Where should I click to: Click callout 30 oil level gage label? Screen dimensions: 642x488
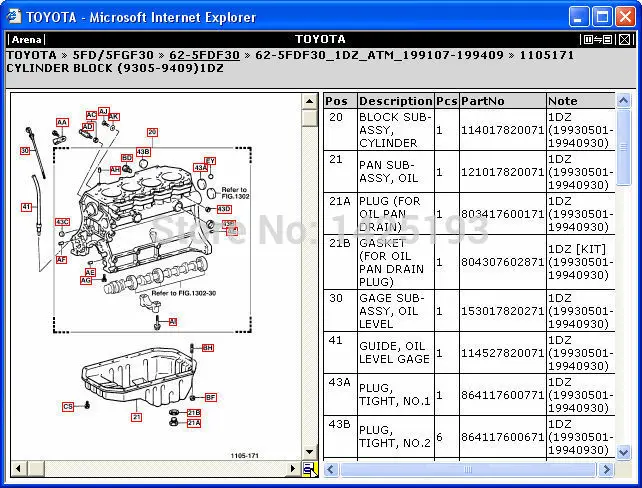(x=25, y=151)
